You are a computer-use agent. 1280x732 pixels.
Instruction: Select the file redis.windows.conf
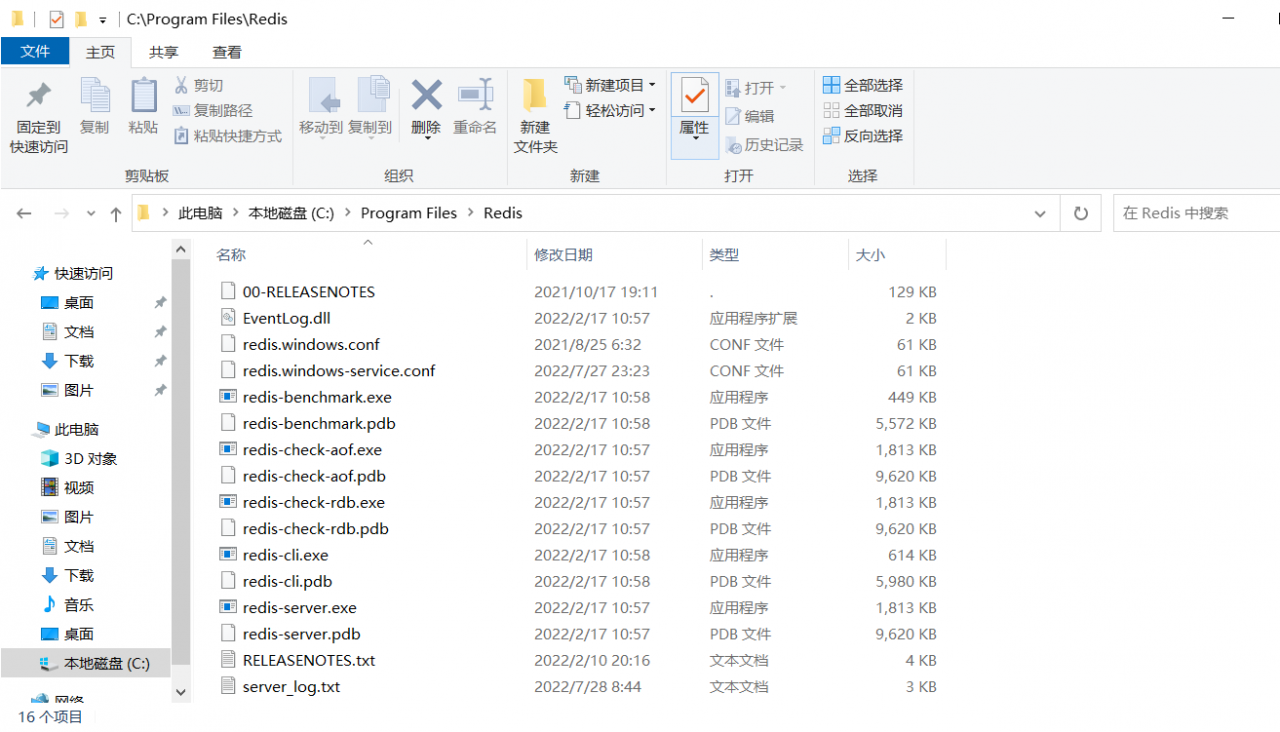pos(311,344)
